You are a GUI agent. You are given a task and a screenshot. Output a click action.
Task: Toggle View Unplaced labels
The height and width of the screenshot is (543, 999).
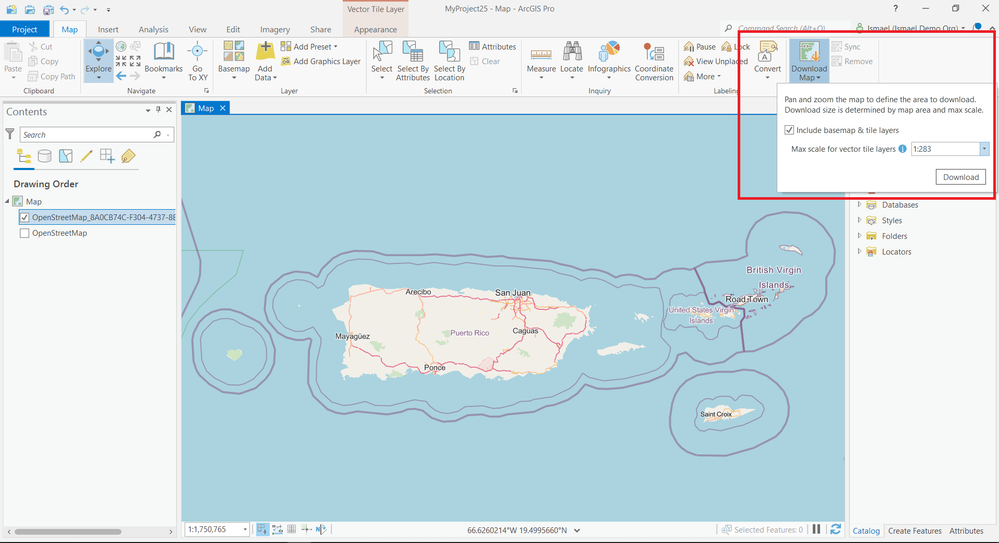[x=715, y=61]
